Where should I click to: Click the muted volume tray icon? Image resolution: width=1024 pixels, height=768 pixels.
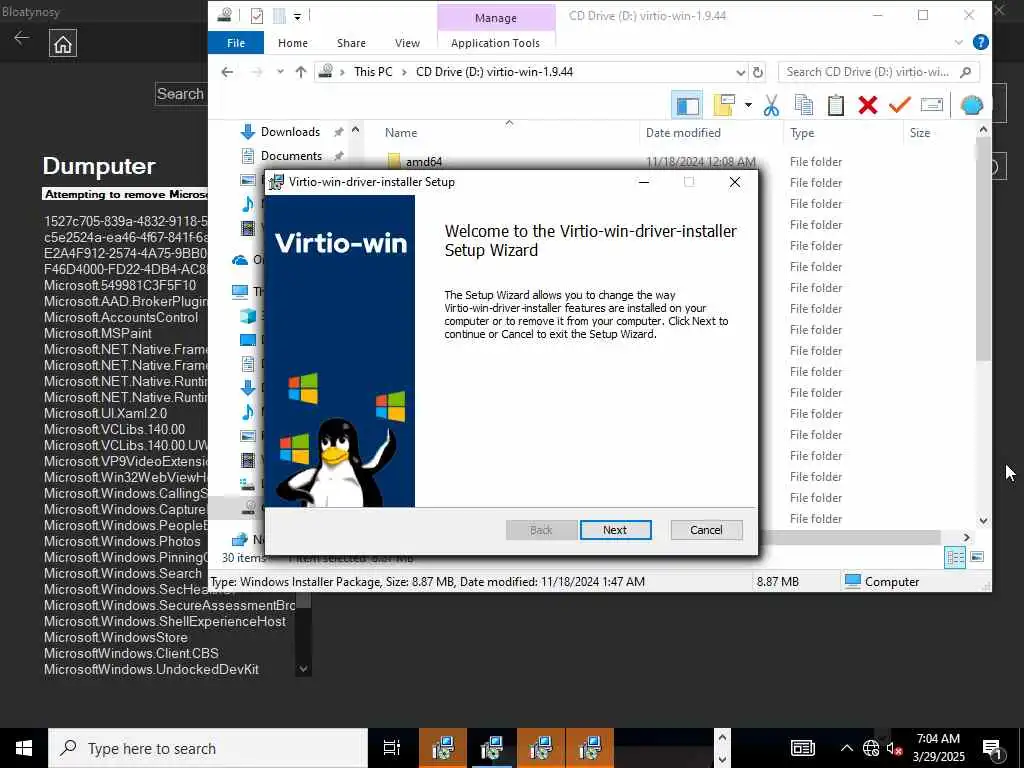point(894,748)
